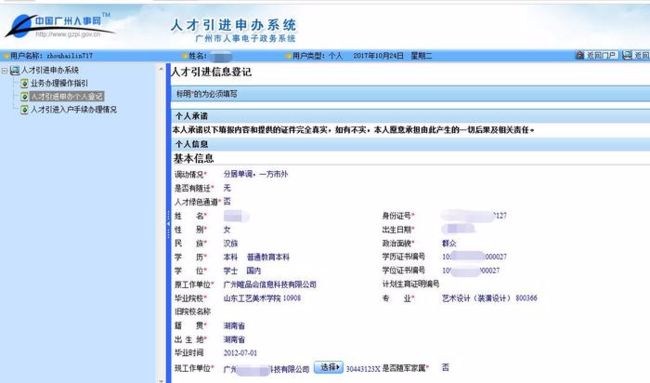Click the icon beside 人才引进入户手续办理情况
Viewport: 650px width, 383px height.
pyautogui.click(x=24, y=110)
